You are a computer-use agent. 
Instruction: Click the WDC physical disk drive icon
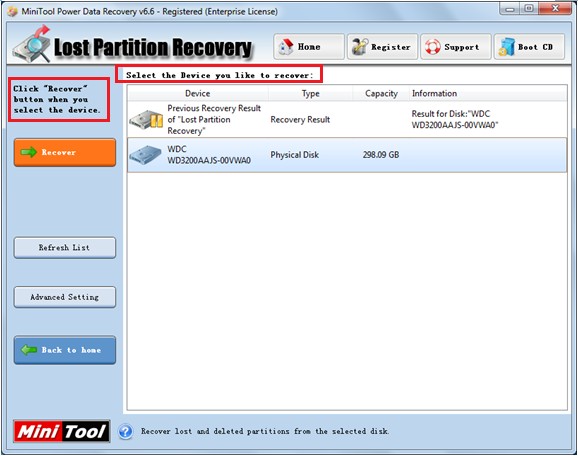pos(145,155)
